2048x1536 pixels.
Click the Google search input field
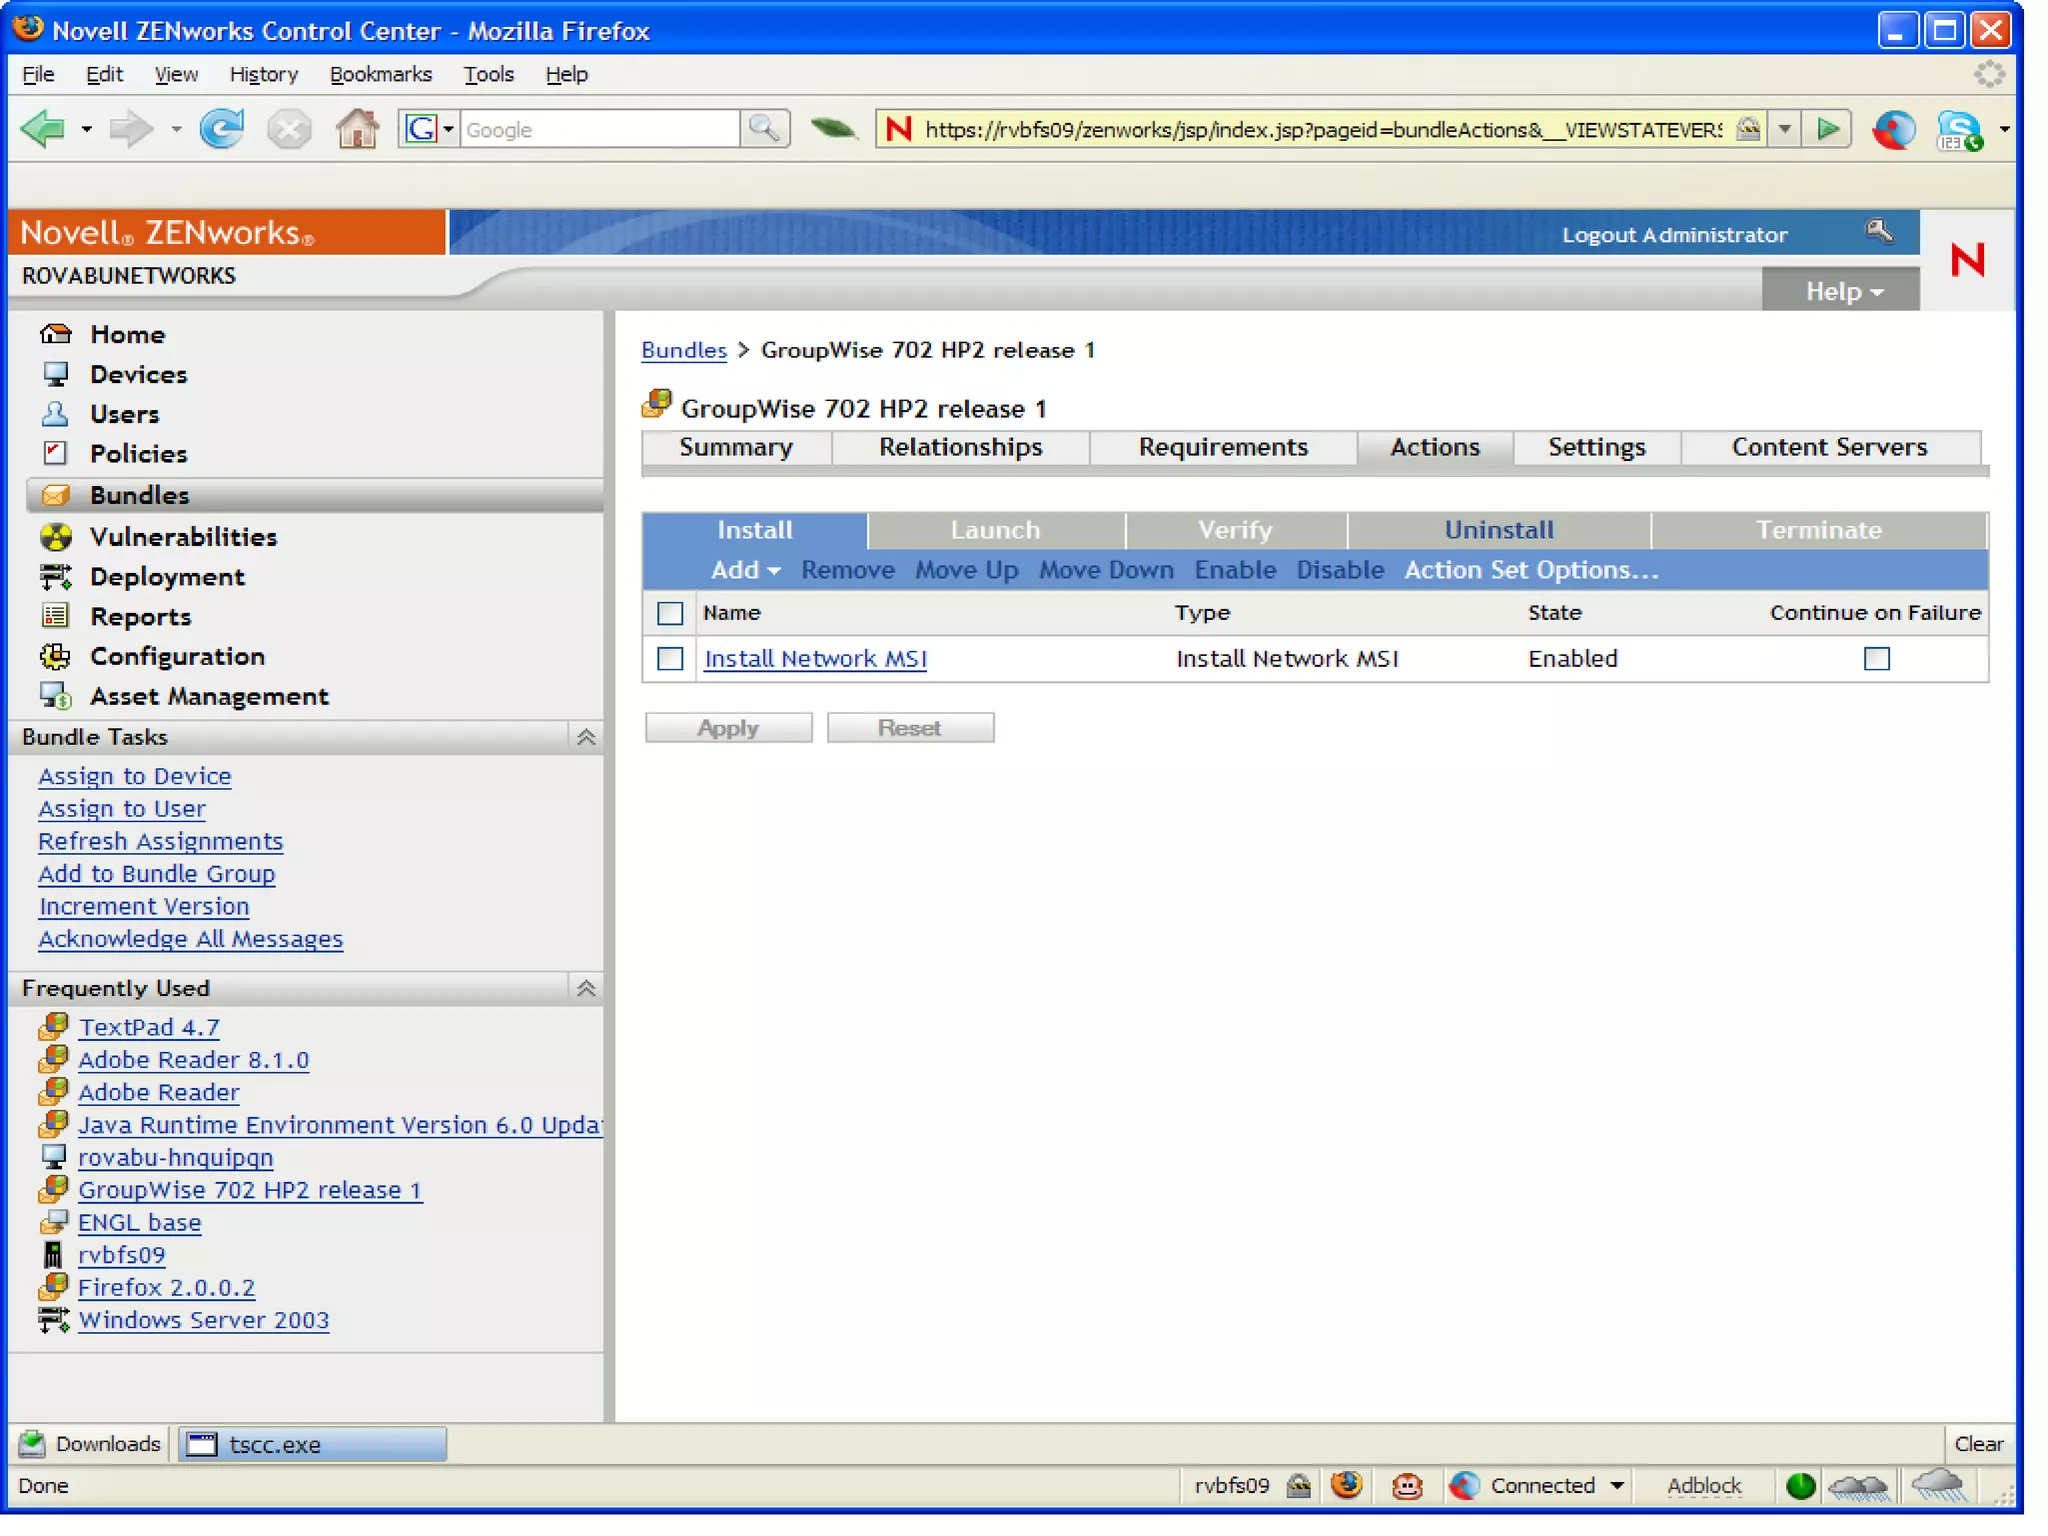pos(599,130)
